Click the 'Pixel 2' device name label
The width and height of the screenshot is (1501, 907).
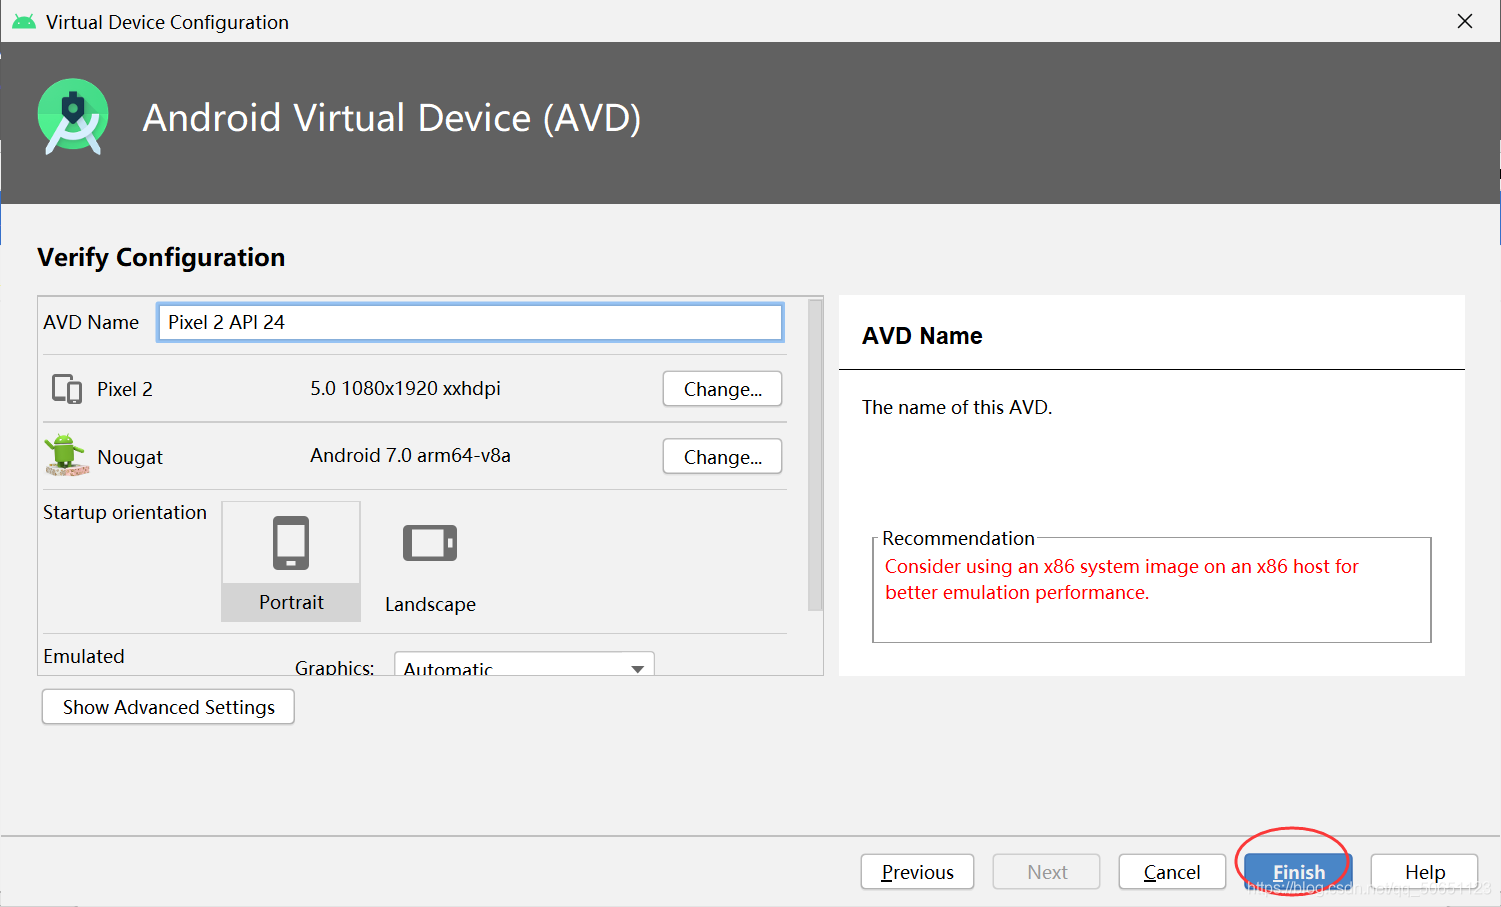tap(125, 389)
